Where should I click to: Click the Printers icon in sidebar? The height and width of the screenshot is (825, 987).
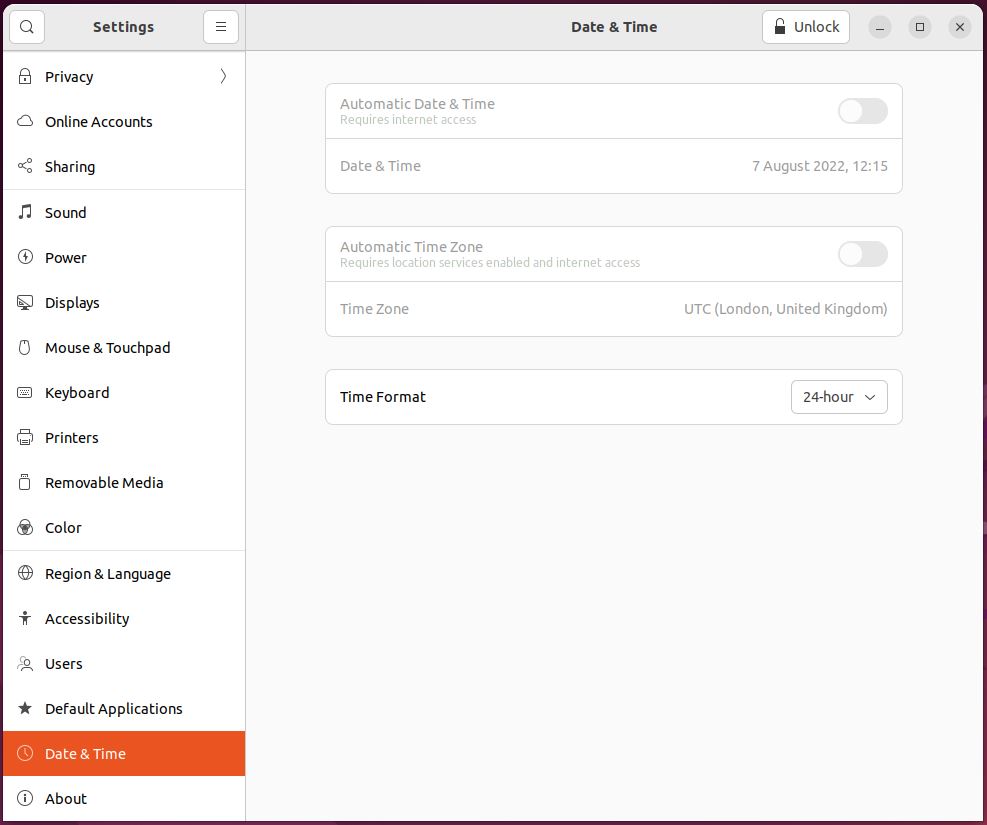click(26, 437)
